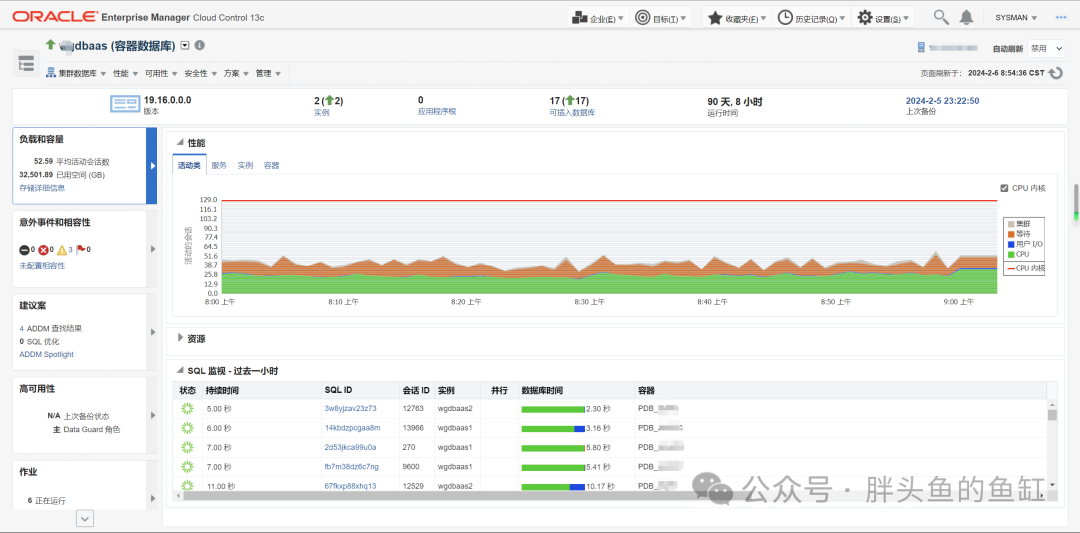Click the History clock icon
This screenshot has width=1080, height=533.
click(x=785, y=18)
